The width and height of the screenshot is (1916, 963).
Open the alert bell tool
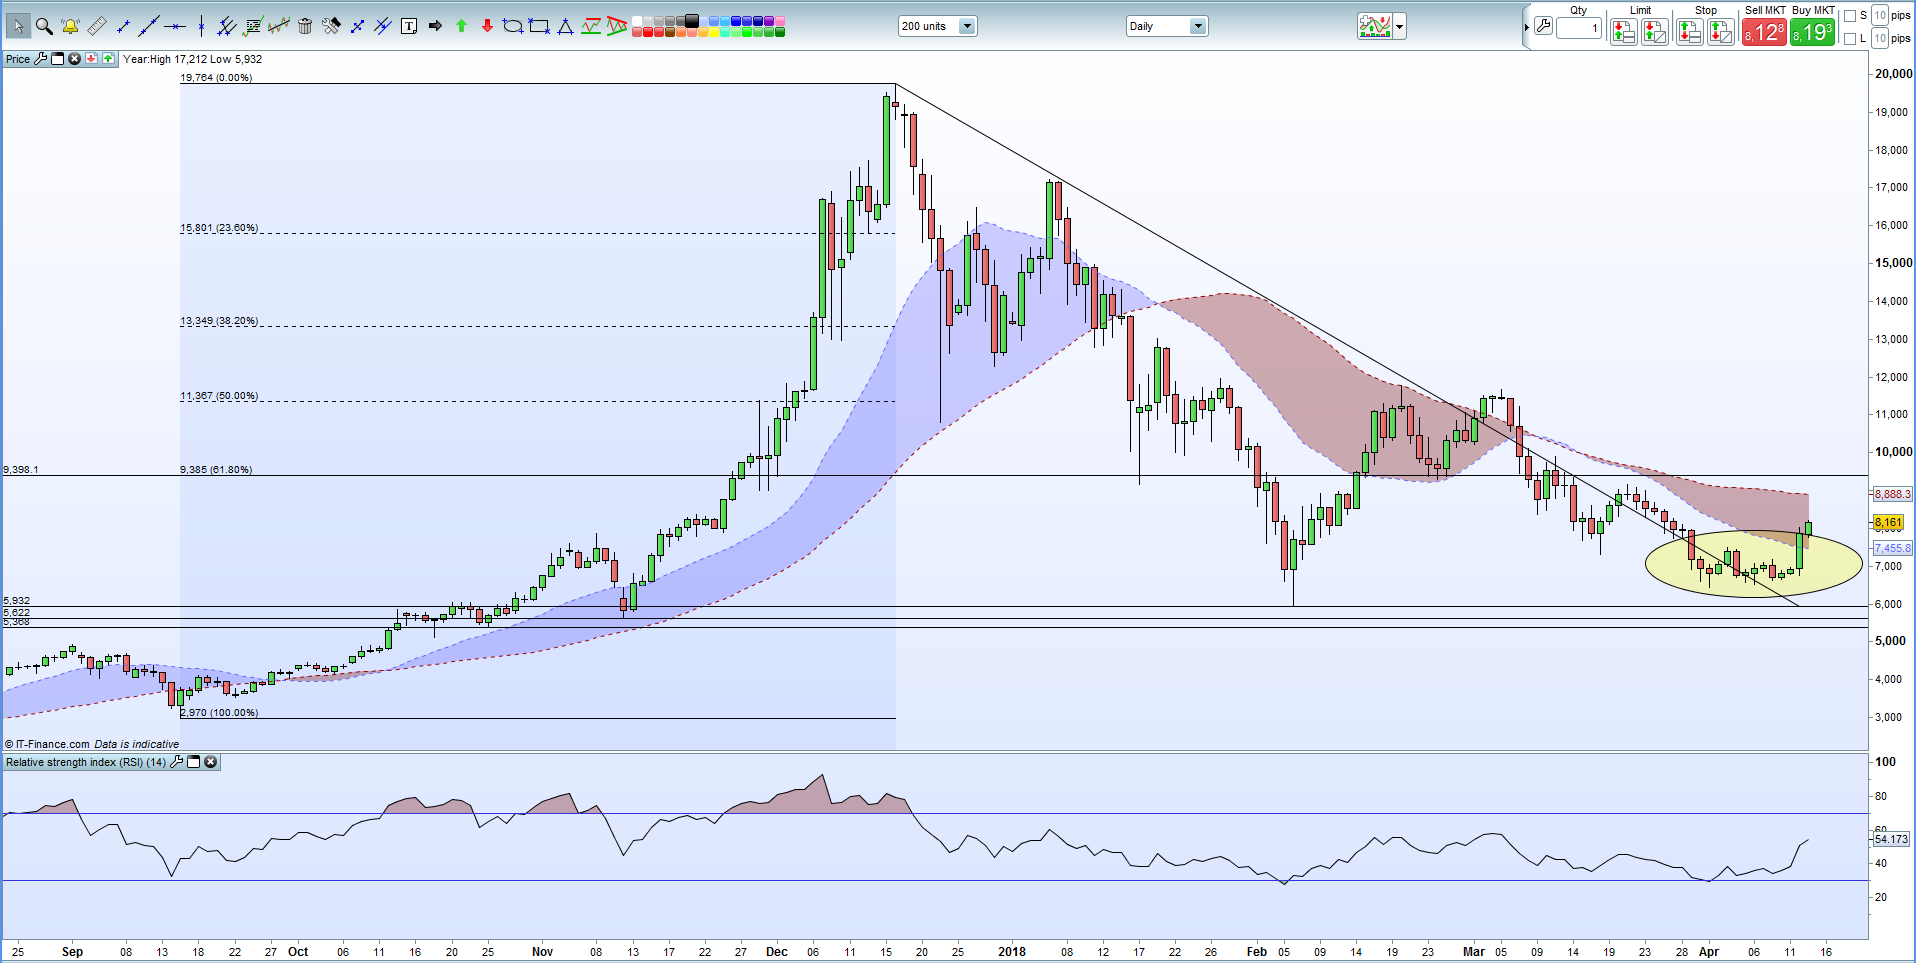click(x=70, y=26)
